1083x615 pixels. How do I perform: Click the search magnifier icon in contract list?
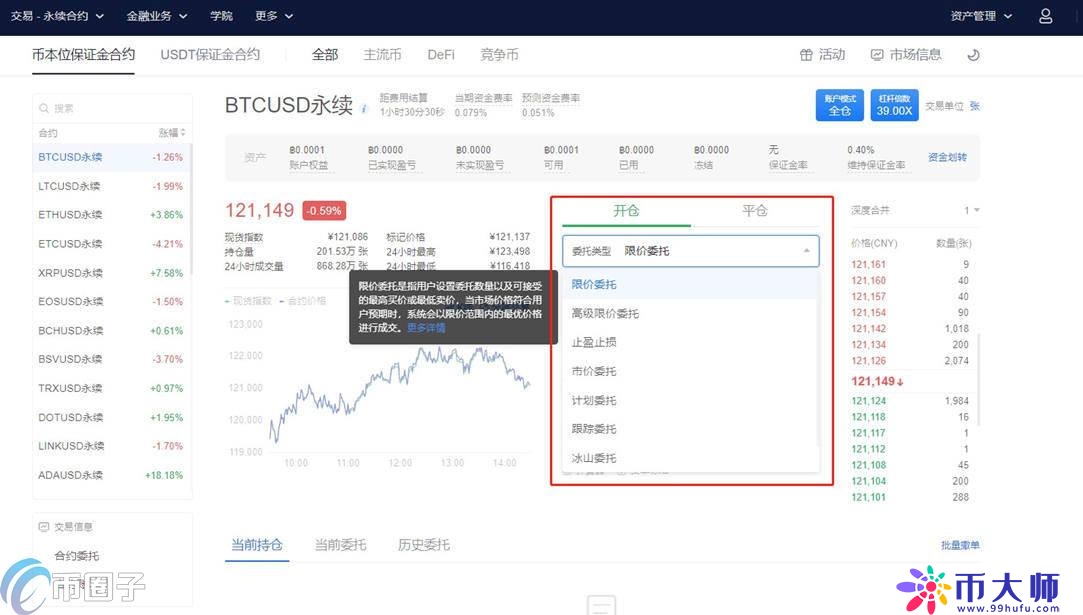pyautogui.click(x=44, y=108)
